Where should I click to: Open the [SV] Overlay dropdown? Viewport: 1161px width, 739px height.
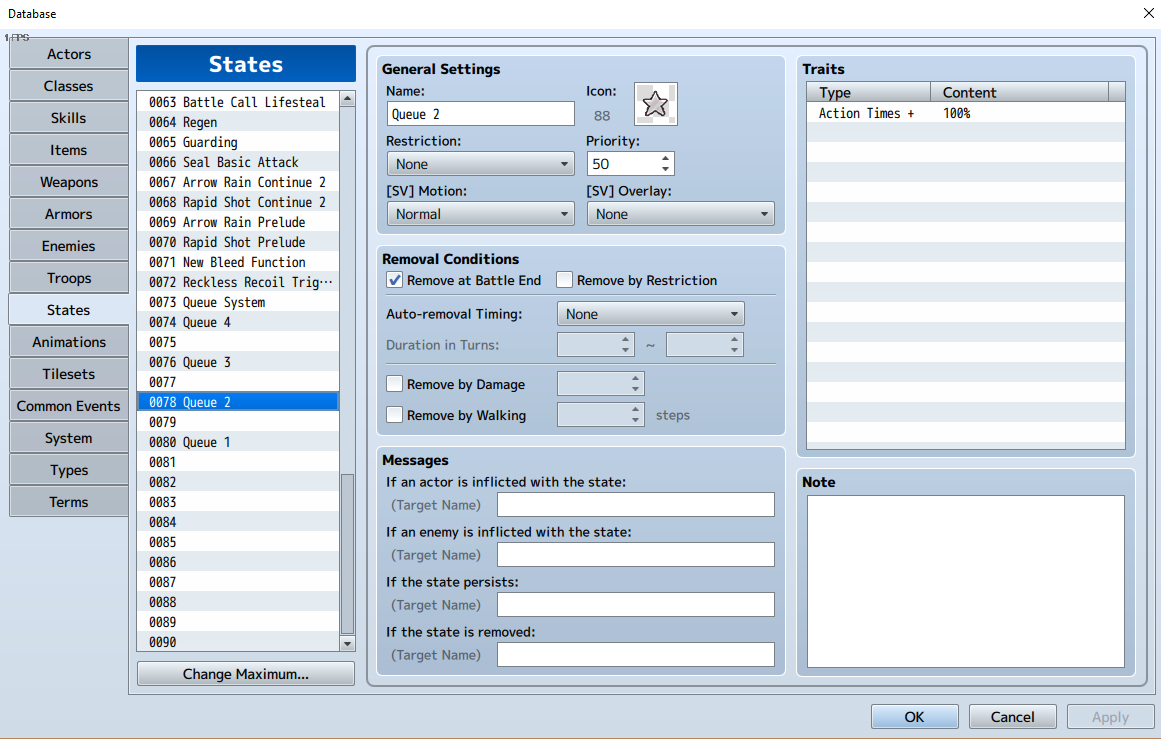(x=680, y=214)
